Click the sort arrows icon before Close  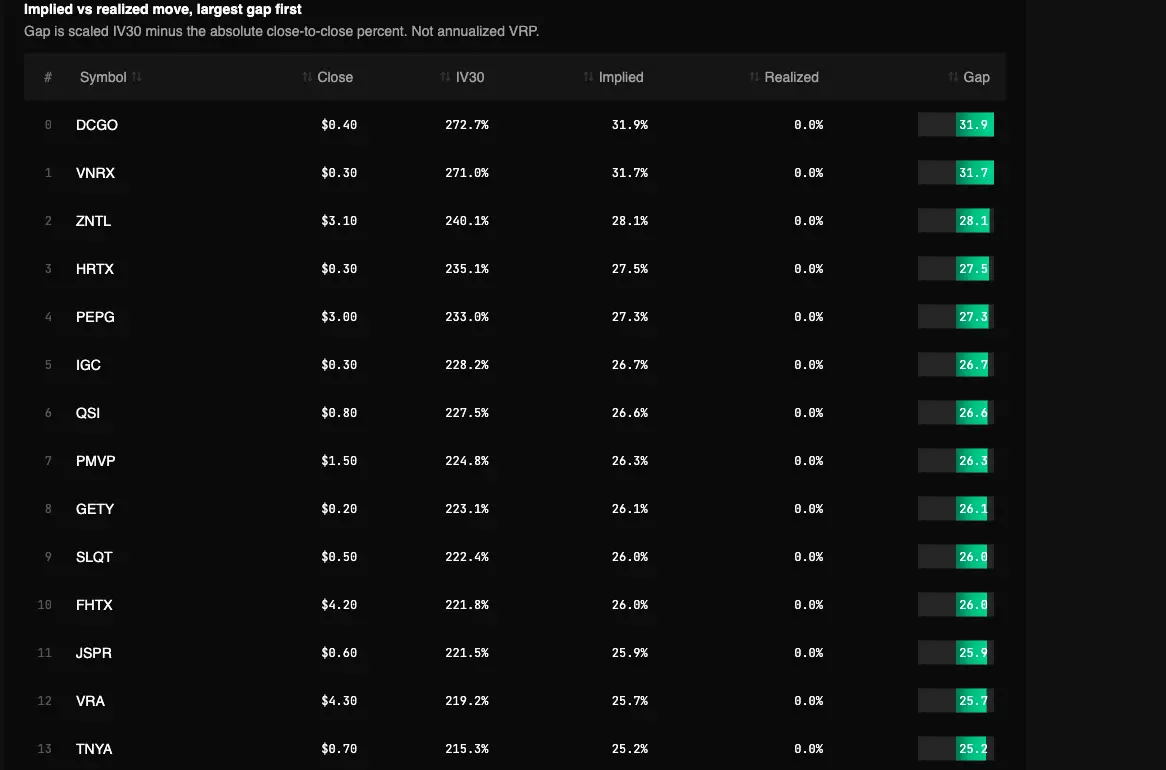tap(307, 77)
